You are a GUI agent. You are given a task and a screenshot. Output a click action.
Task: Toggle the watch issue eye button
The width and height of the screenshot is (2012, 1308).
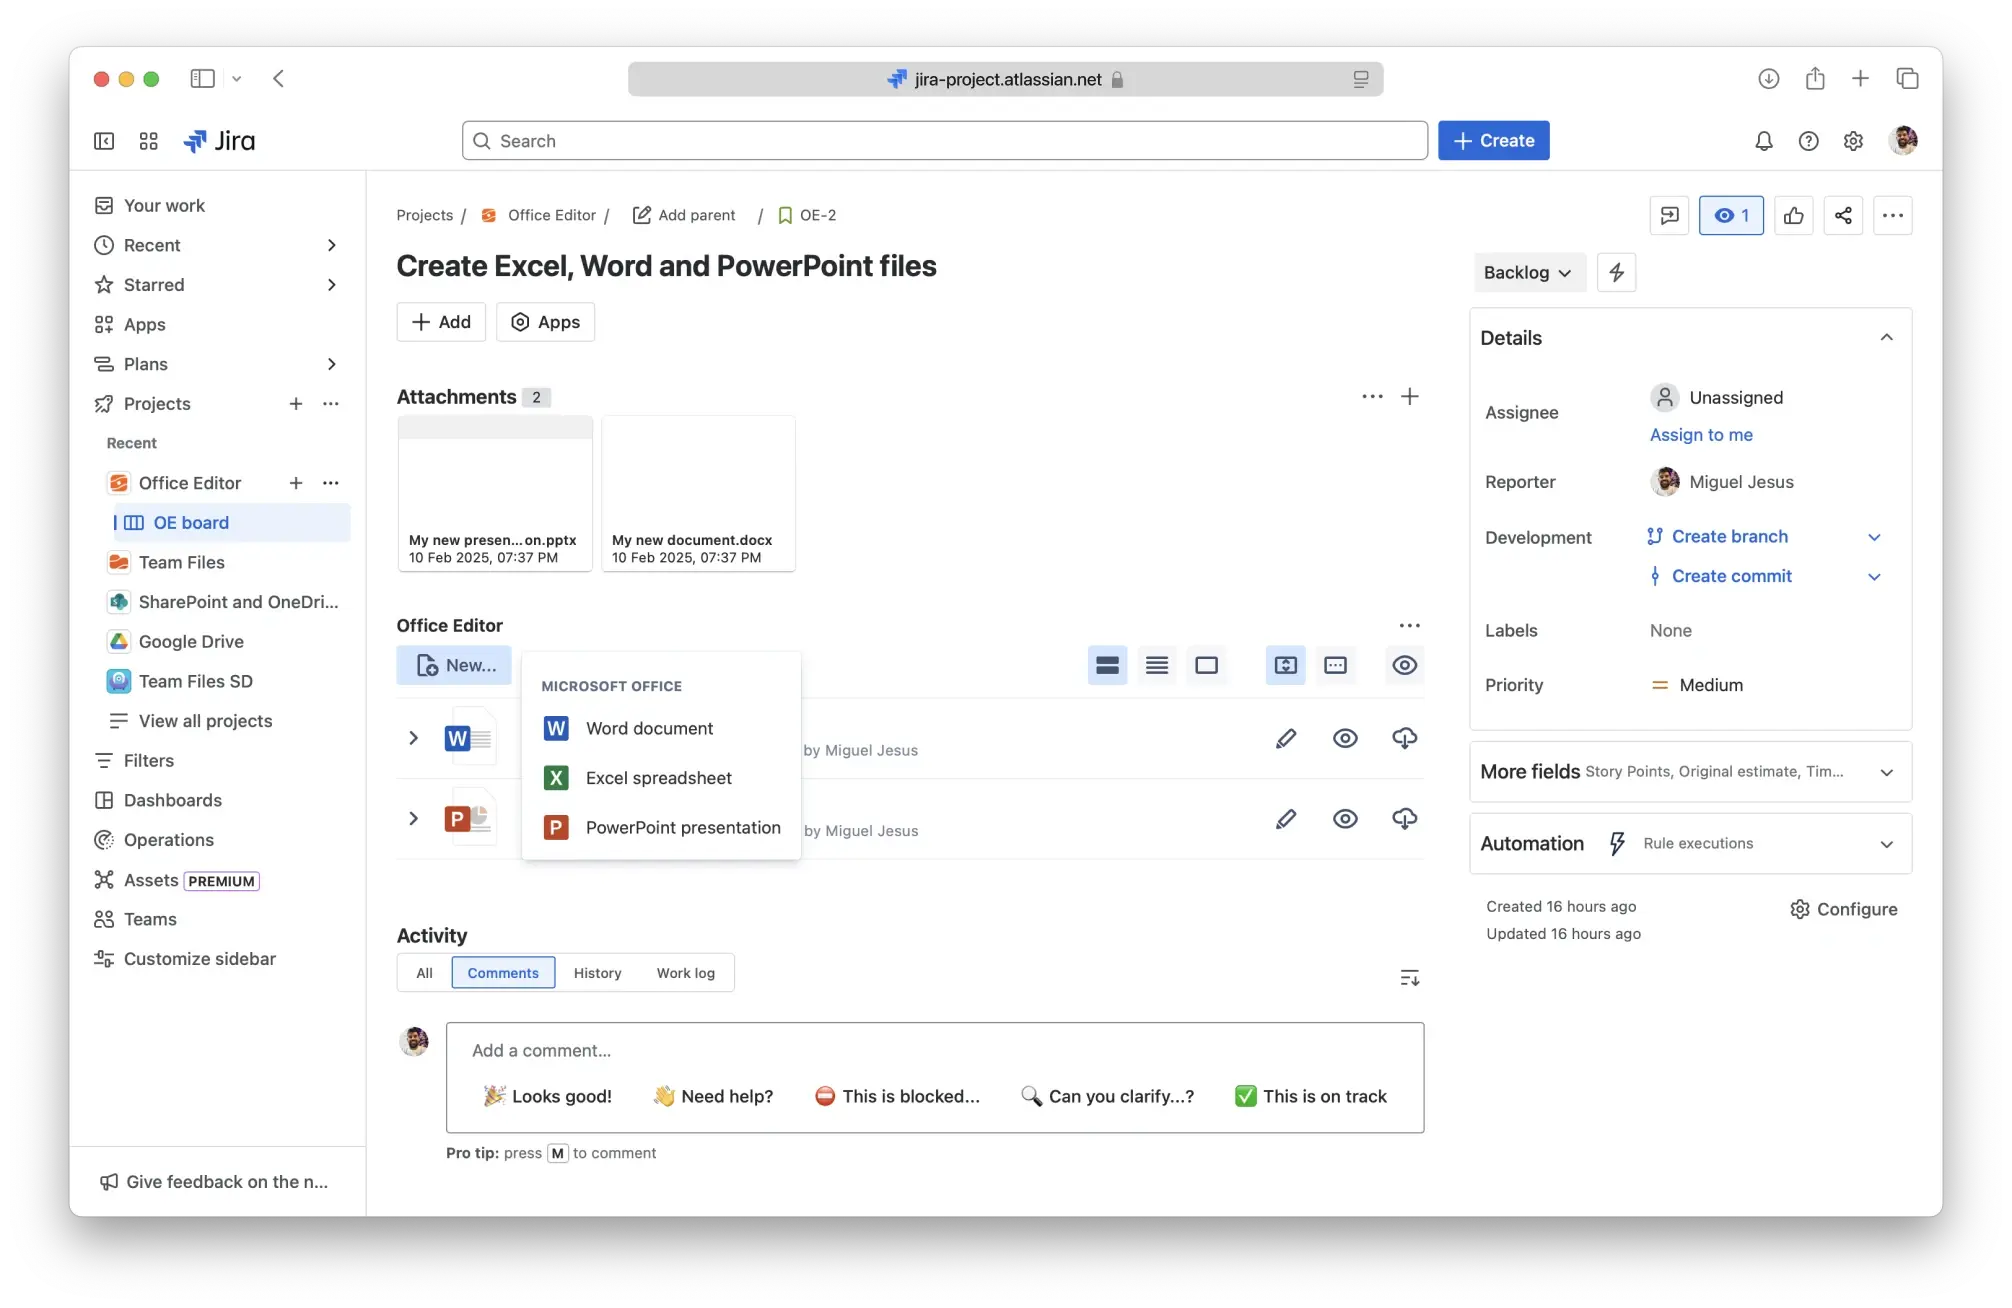coord(1731,215)
